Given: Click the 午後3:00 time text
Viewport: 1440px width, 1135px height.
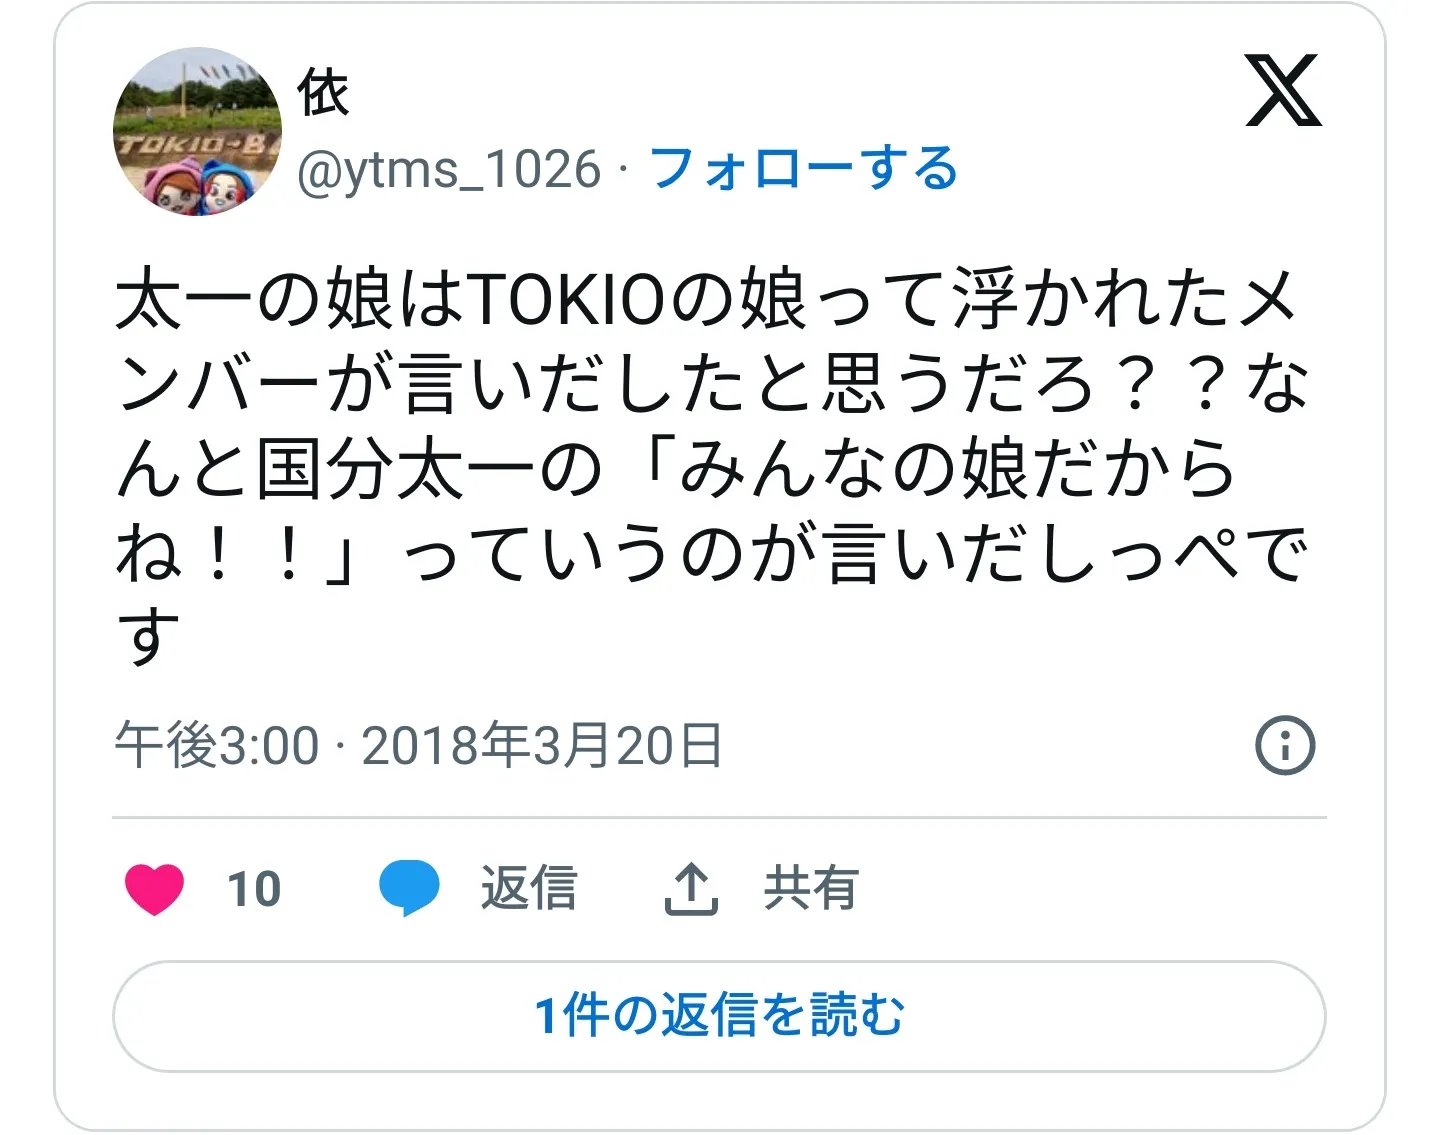Looking at the screenshot, I should [217, 745].
